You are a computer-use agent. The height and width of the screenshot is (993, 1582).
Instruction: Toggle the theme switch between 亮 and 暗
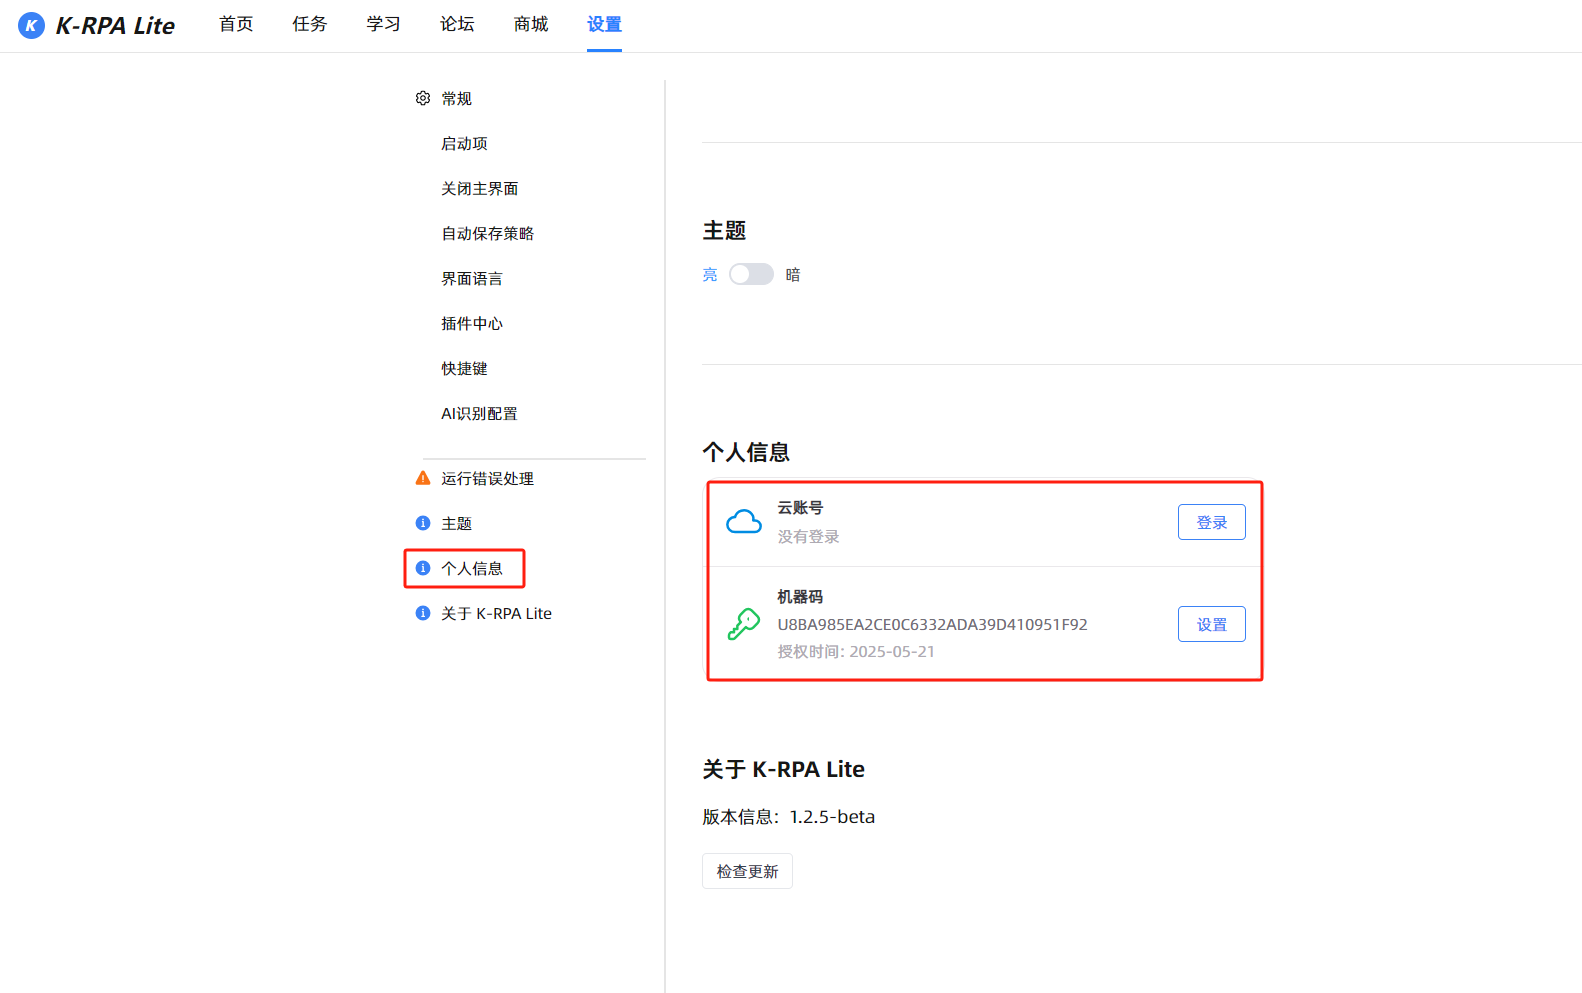(x=751, y=274)
